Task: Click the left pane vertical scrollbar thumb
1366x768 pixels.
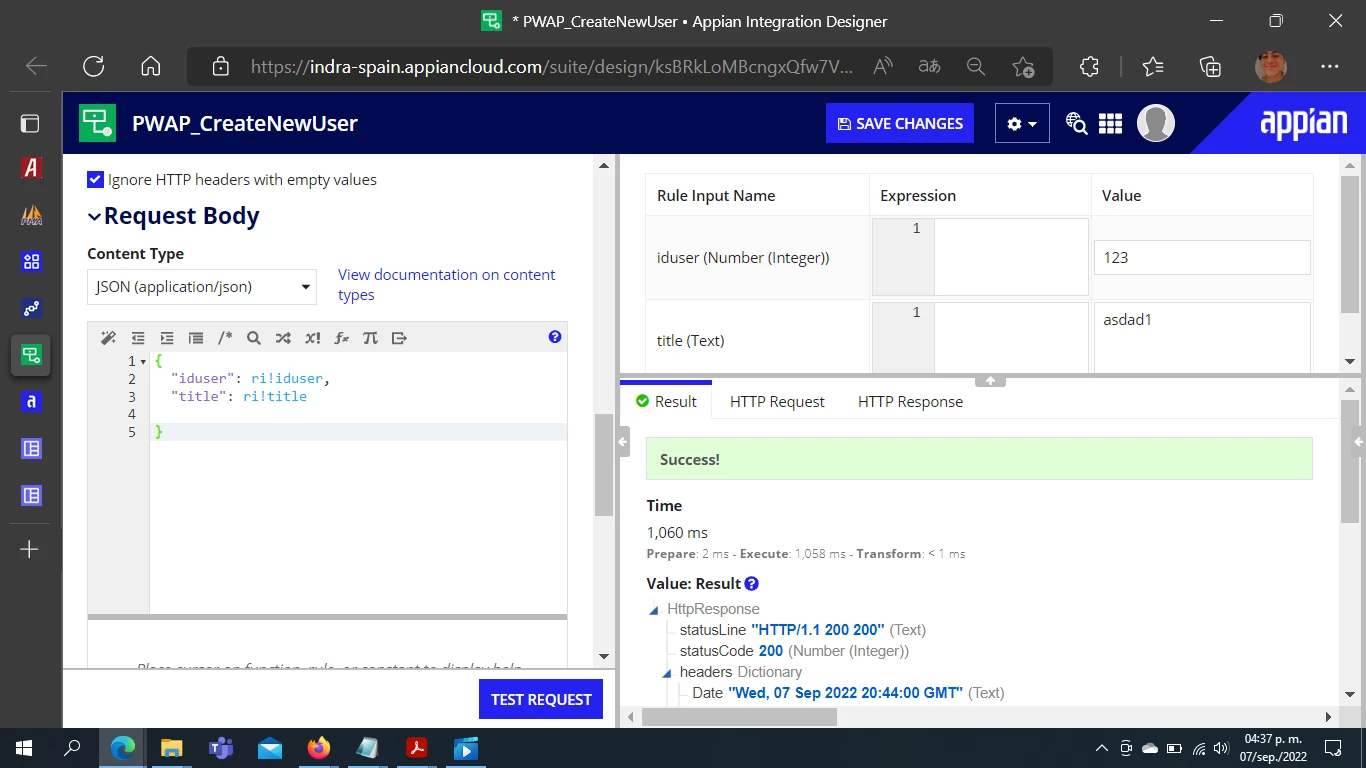Action: (x=604, y=465)
